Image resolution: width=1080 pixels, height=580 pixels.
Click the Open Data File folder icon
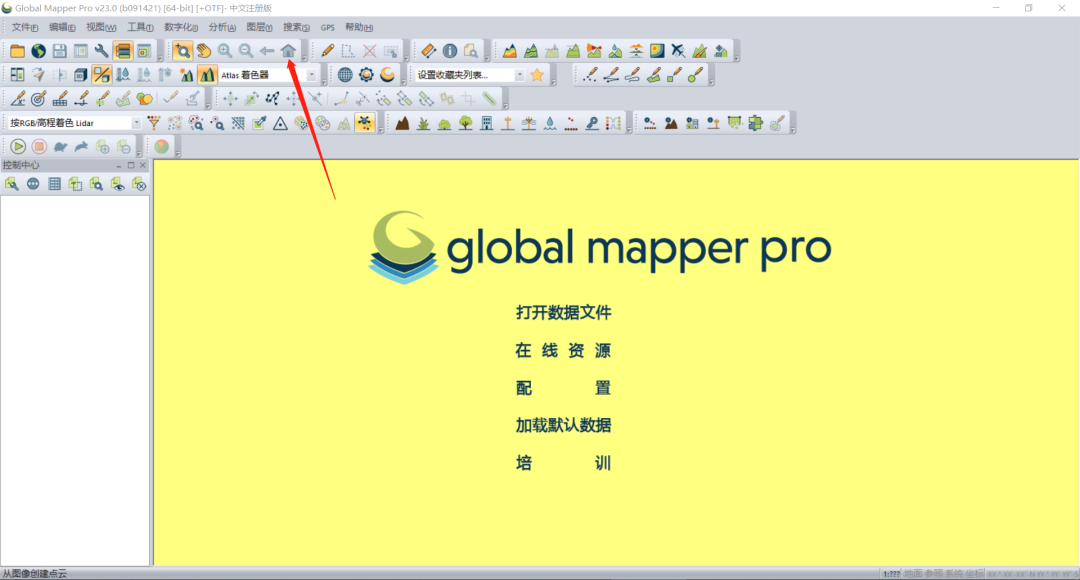[x=17, y=51]
